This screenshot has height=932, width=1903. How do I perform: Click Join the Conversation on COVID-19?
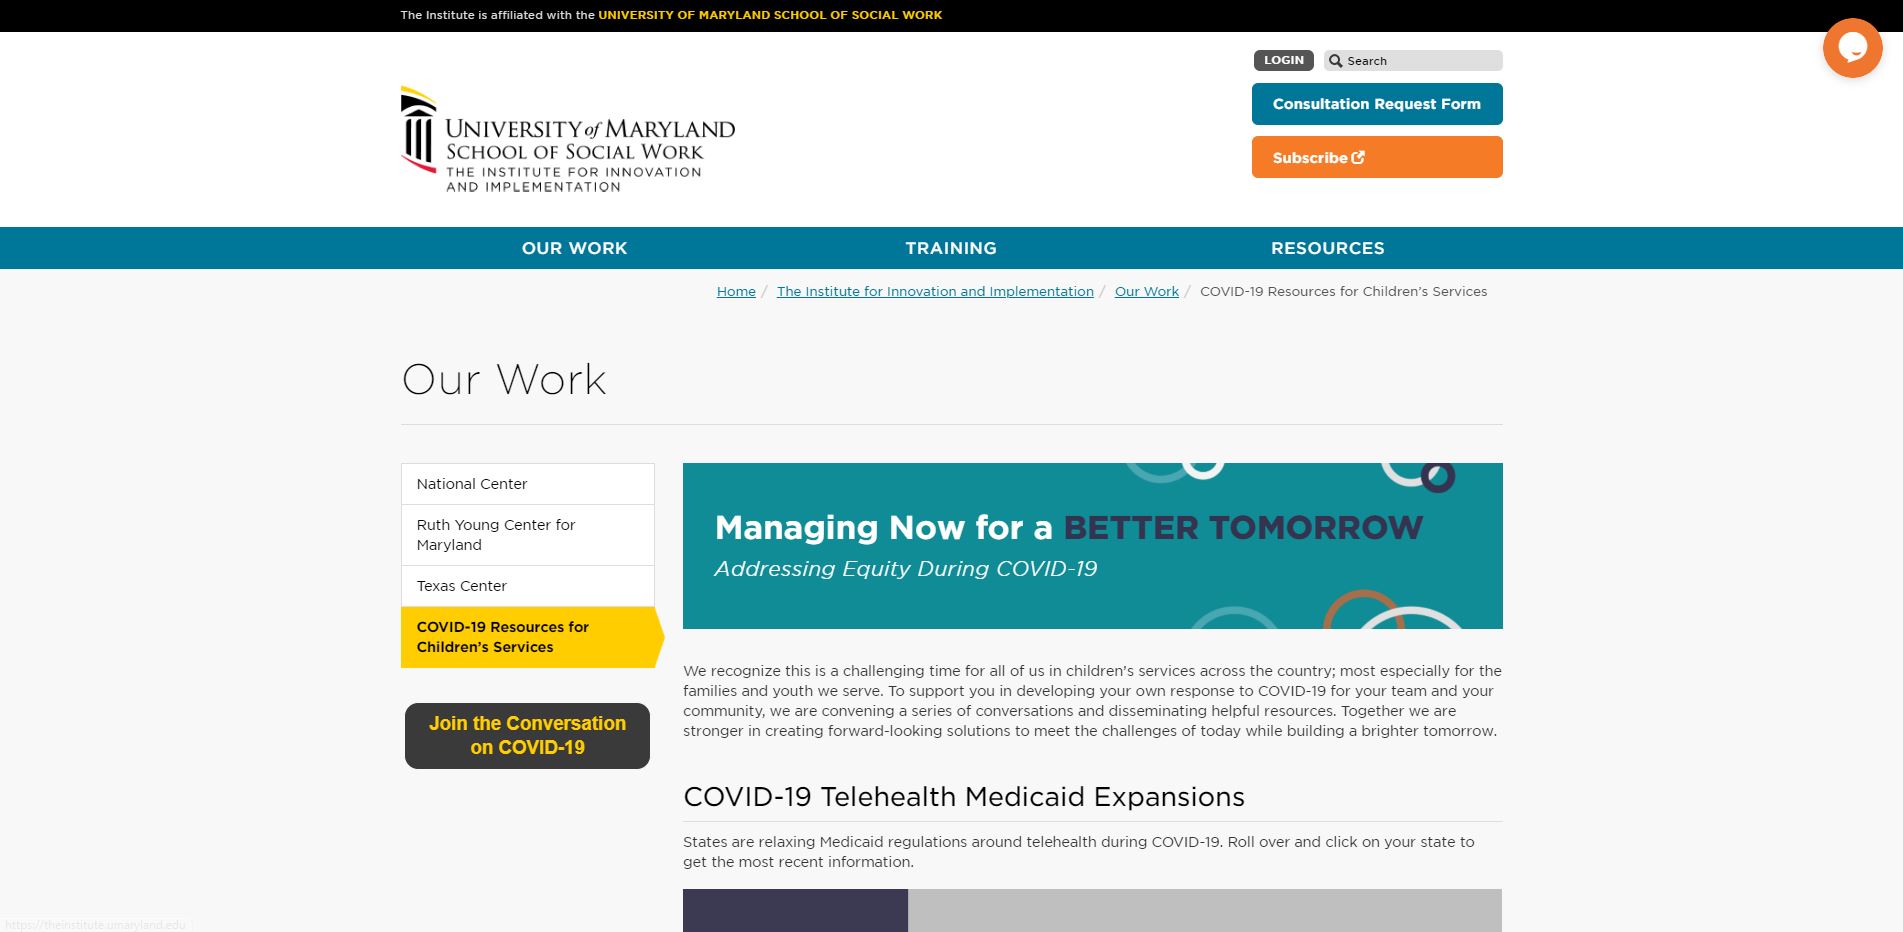point(527,736)
